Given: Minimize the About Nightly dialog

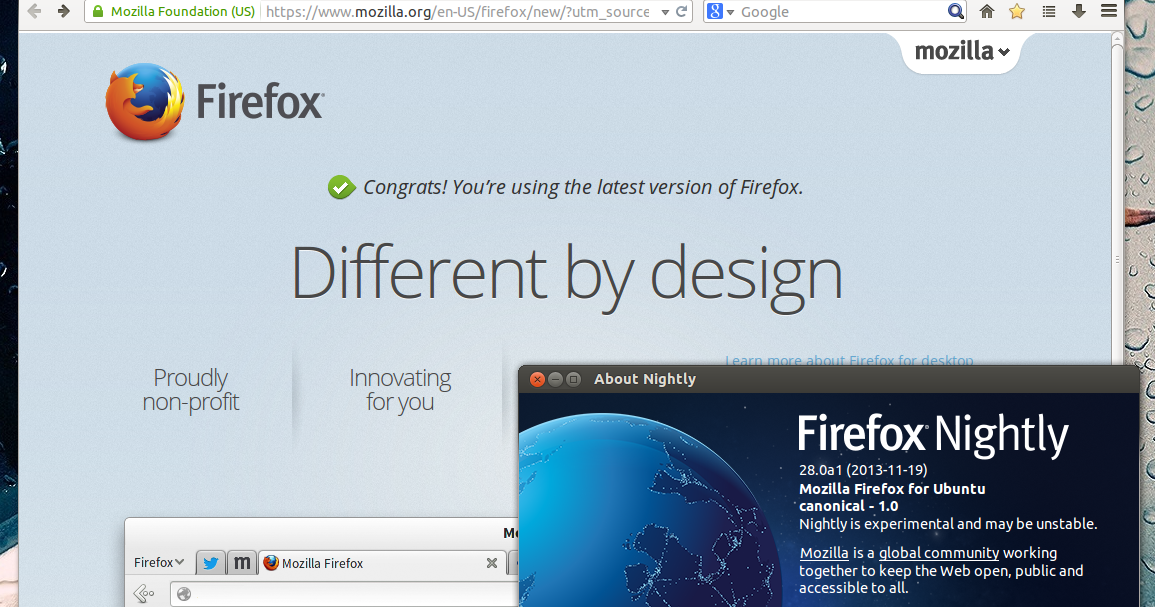Looking at the screenshot, I should click(x=555, y=379).
